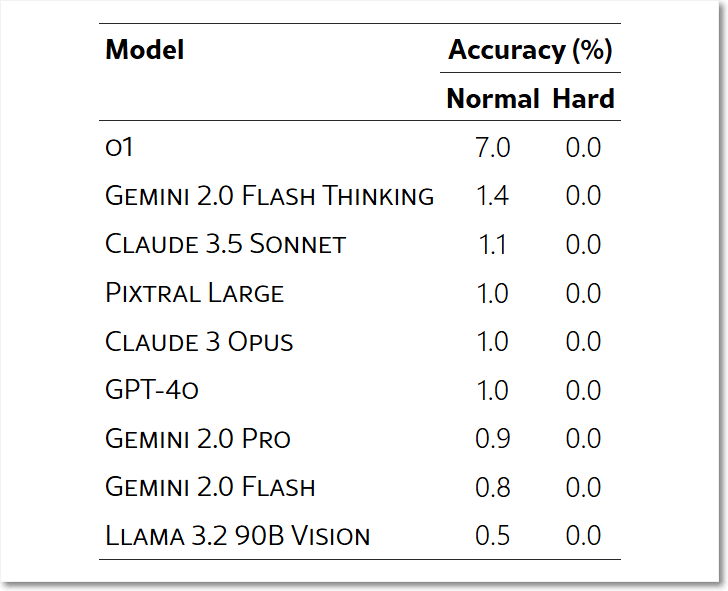This screenshot has width=728, height=591.
Task: Click the Model column header
Action: (145, 49)
